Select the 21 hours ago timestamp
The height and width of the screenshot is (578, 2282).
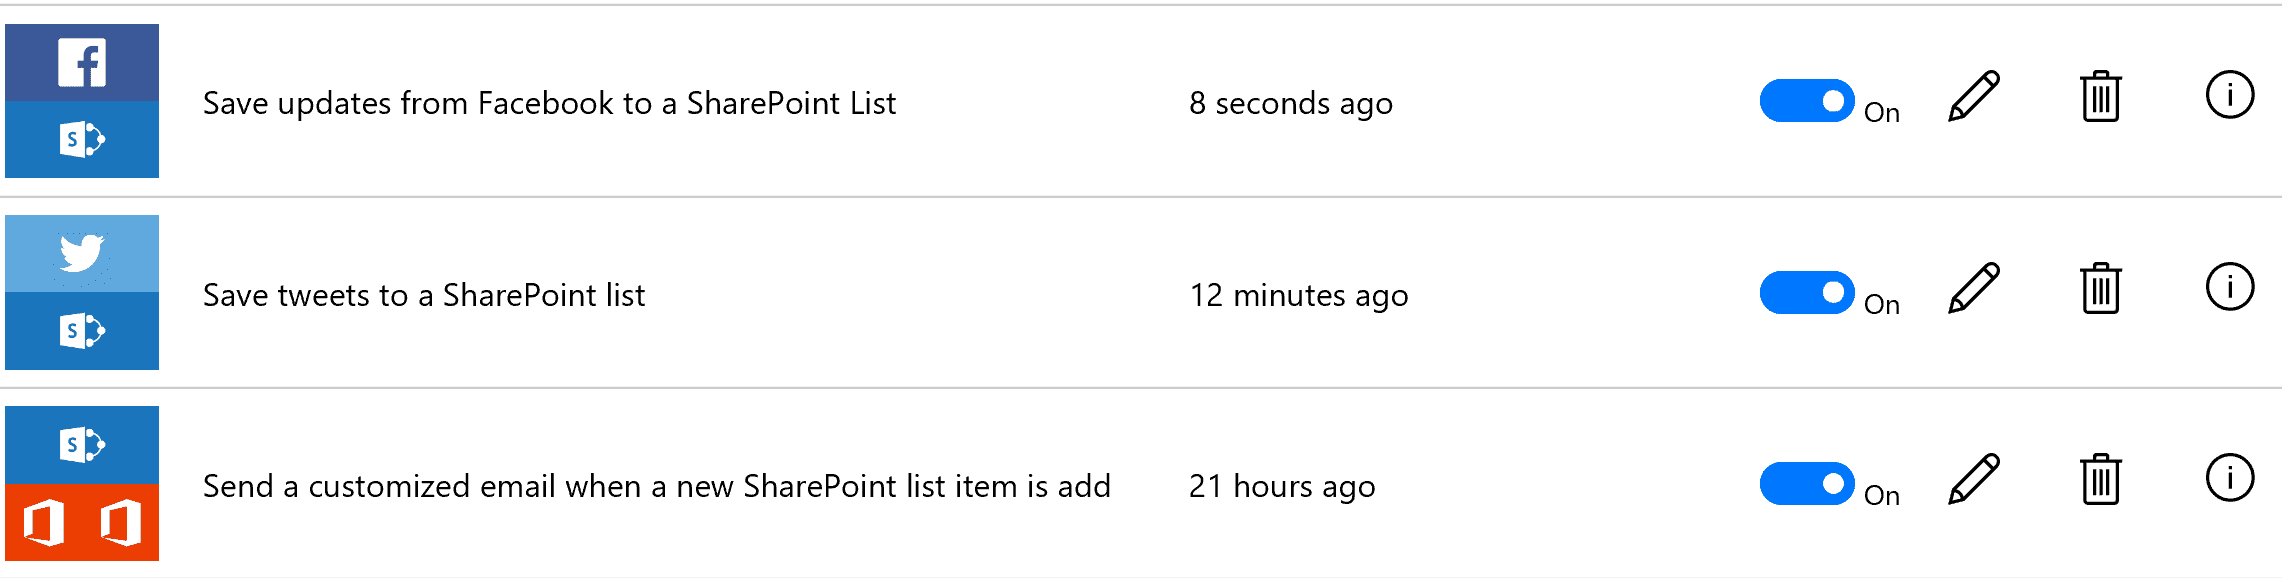(1282, 487)
